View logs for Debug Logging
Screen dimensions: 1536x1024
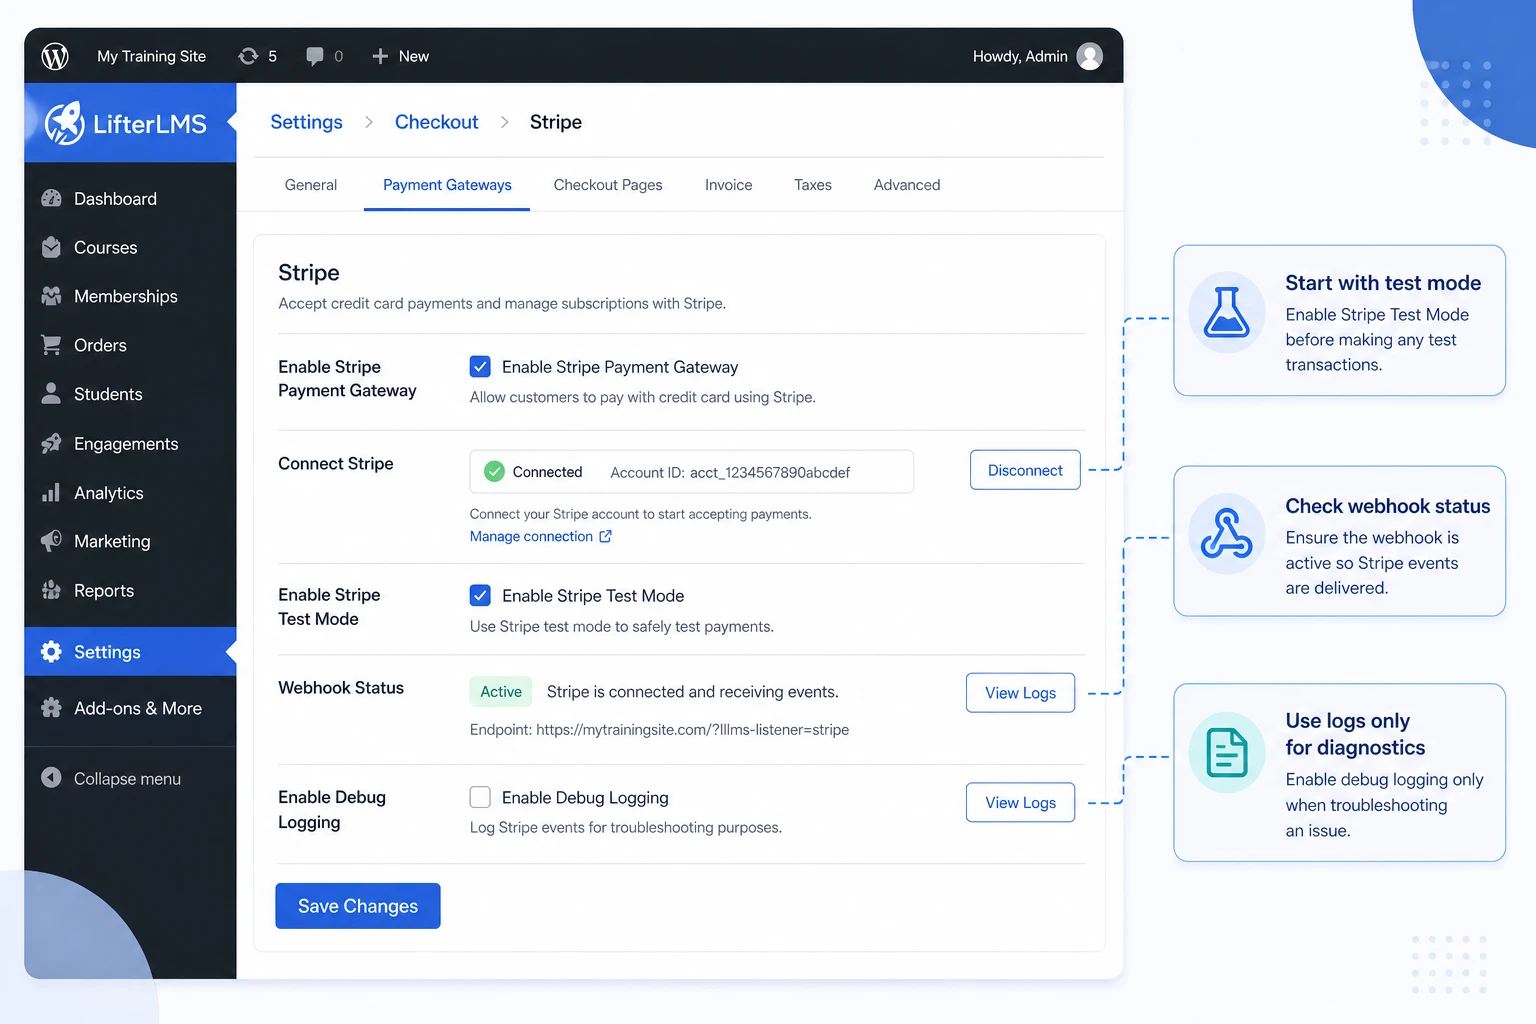[x=1020, y=802]
